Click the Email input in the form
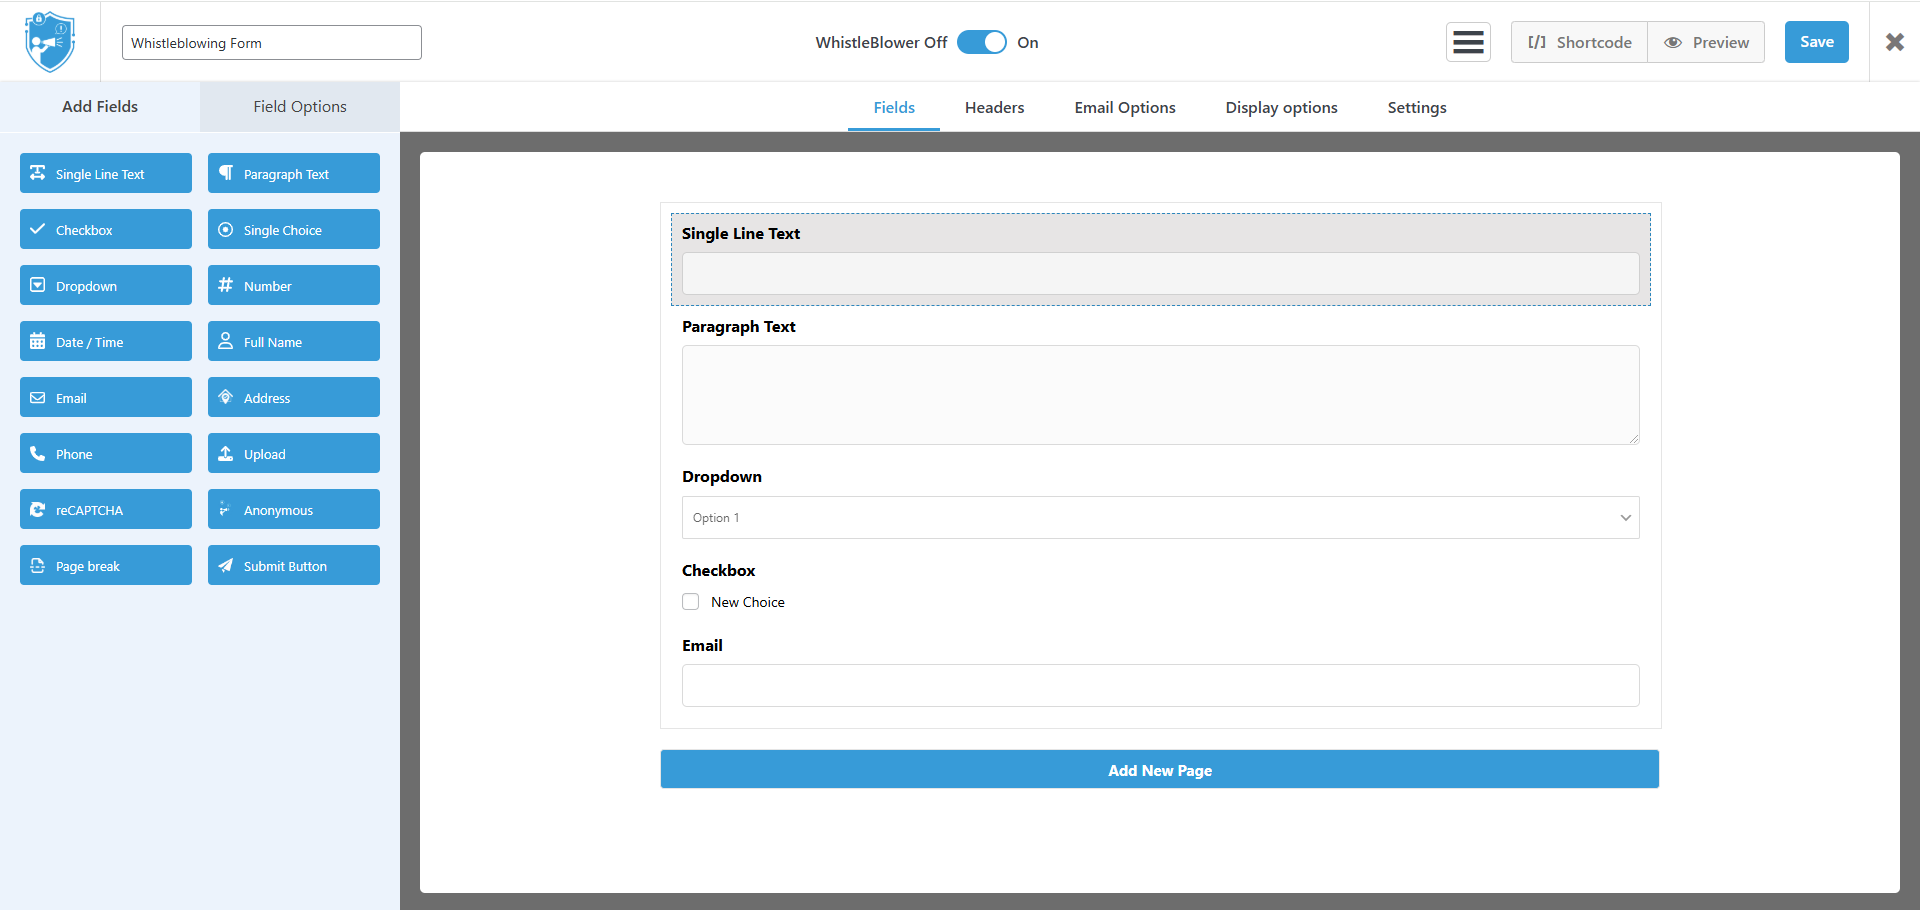The width and height of the screenshot is (1920, 910). tap(1161, 686)
